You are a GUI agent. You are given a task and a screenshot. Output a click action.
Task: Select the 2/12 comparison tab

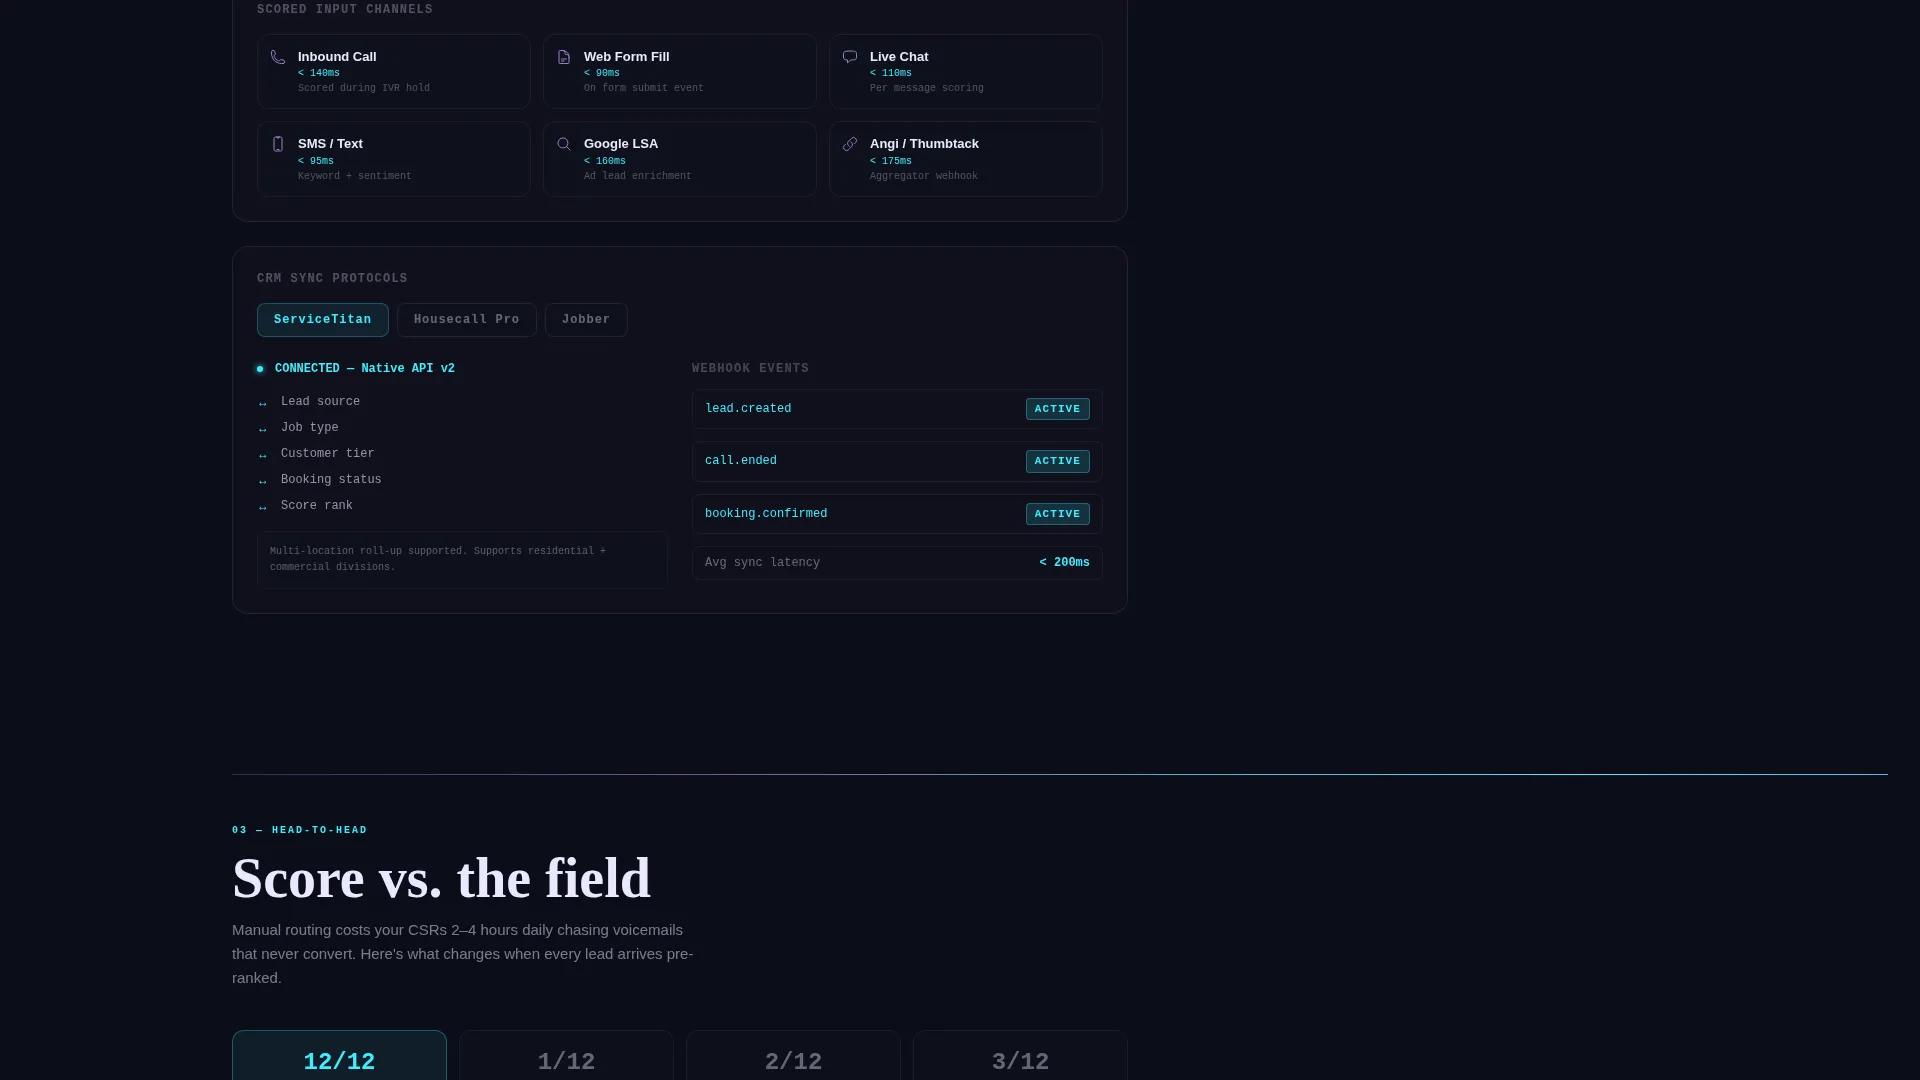click(x=793, y=1056)
